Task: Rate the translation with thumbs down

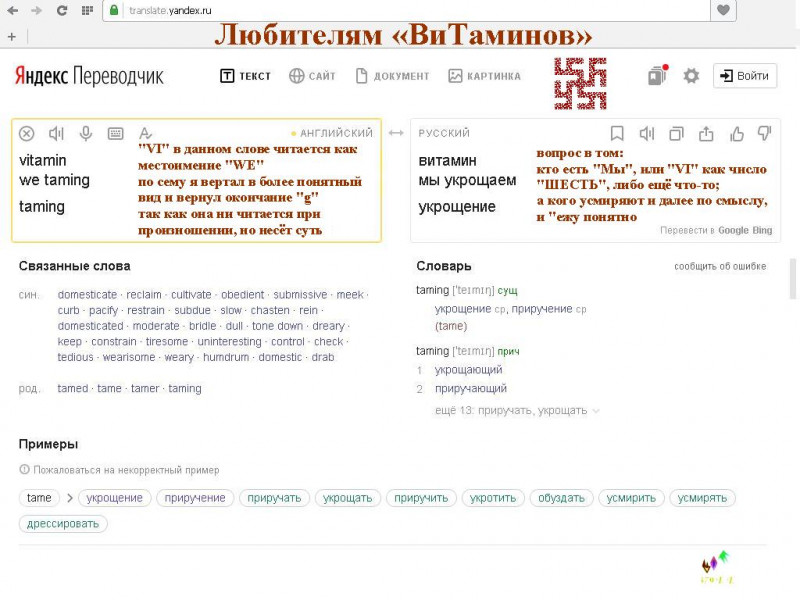Action: pyautogui.click(x=765, y=133)
